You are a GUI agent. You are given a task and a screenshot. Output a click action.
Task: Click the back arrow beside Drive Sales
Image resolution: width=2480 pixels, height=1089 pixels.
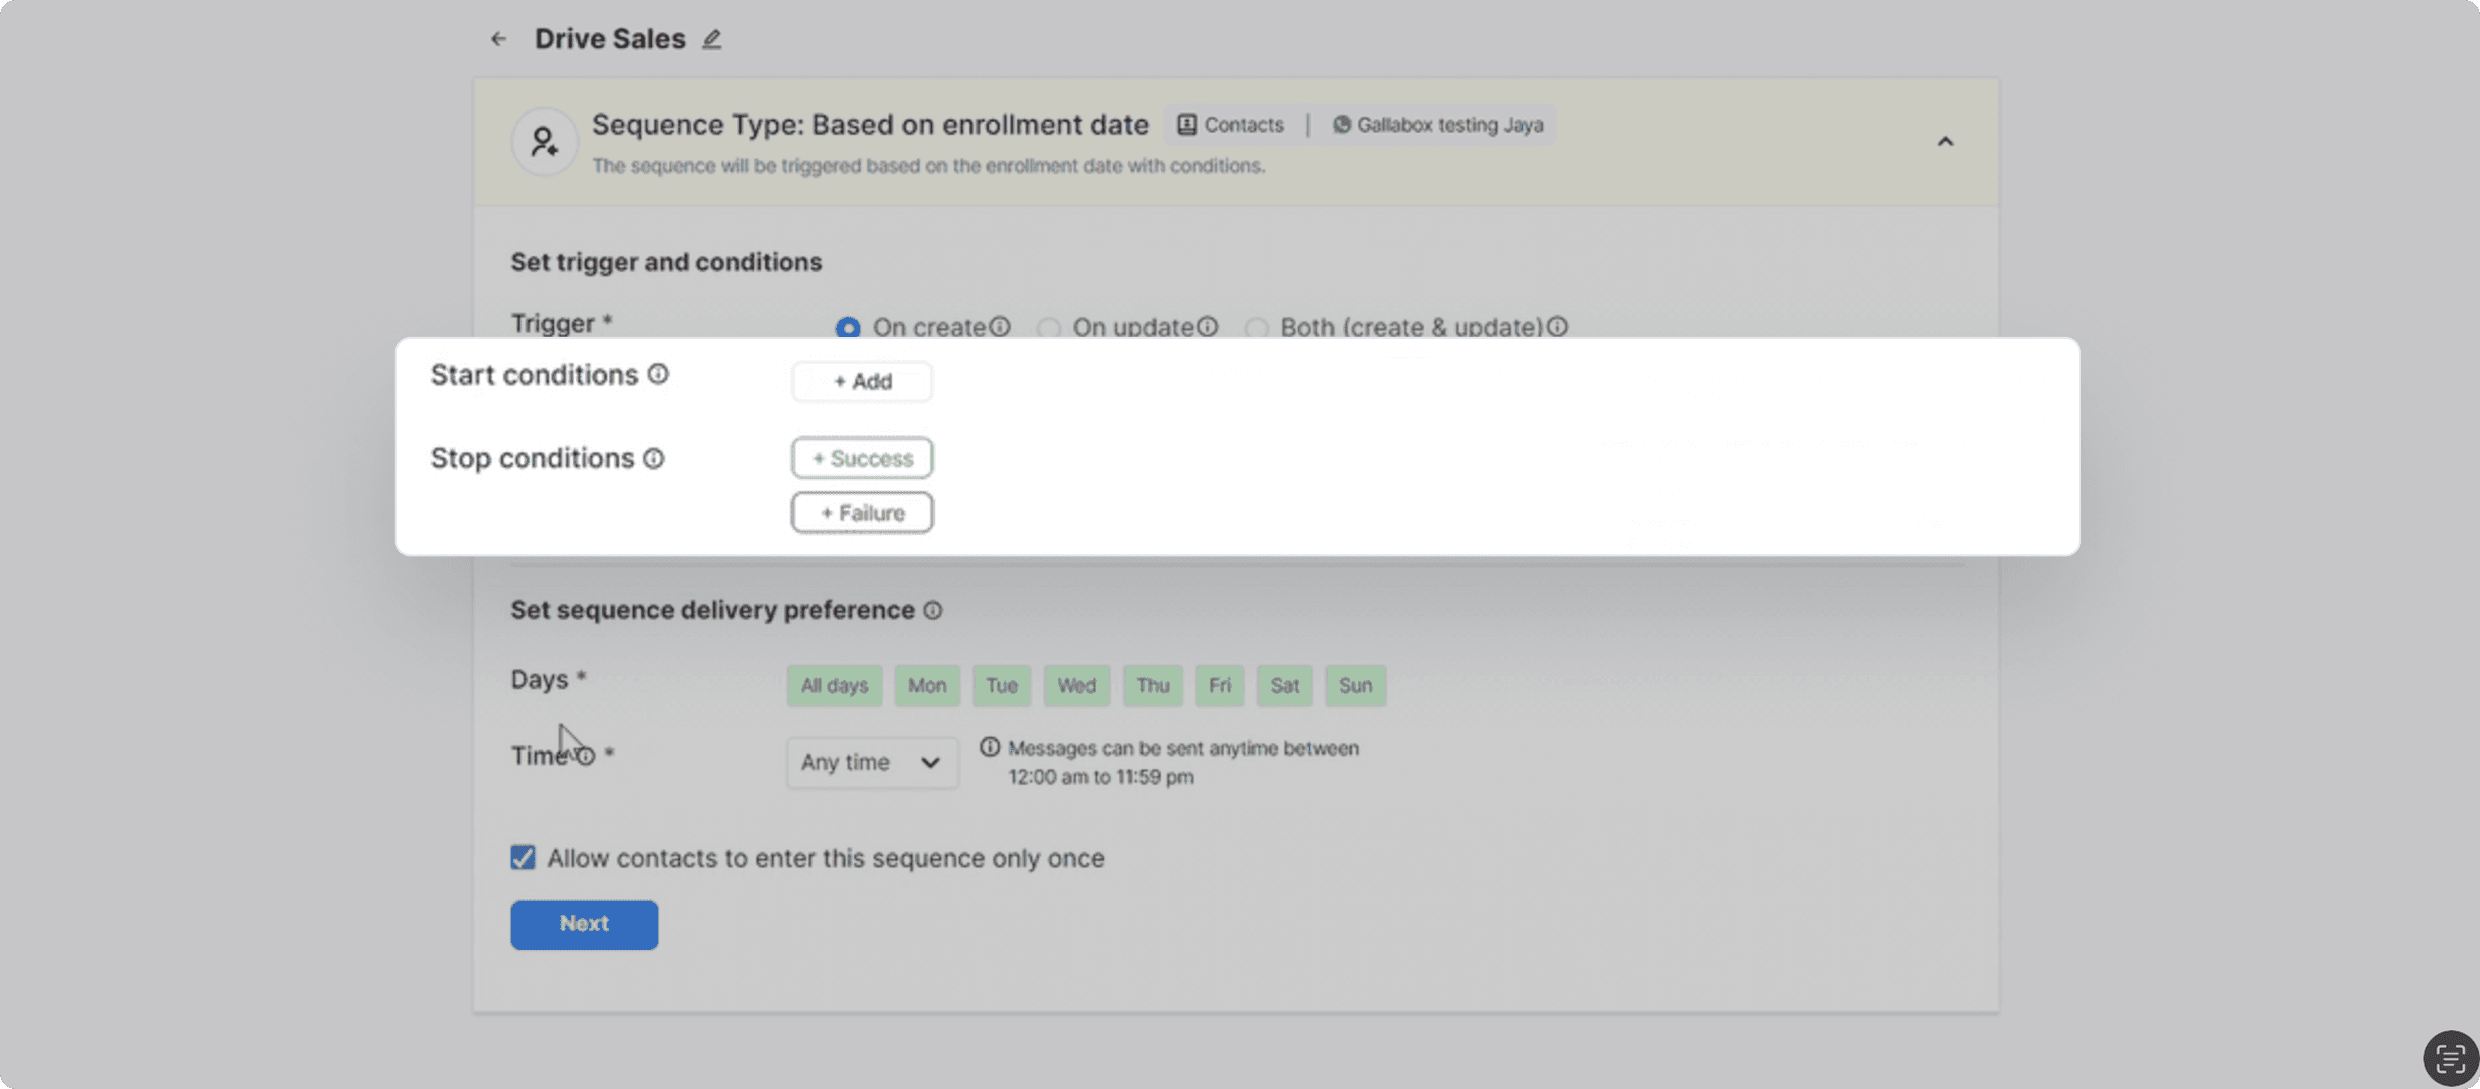pyautogui.click(x=498, y=39)
